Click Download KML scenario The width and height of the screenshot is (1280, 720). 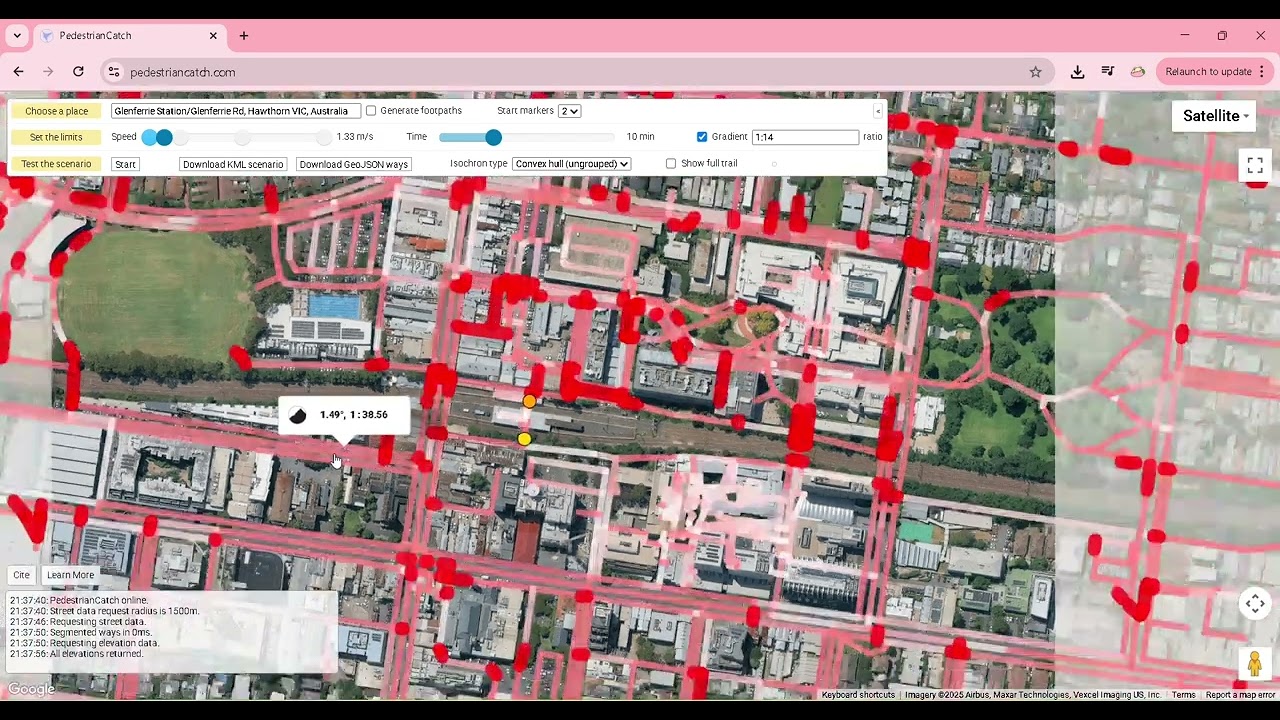(233, 164)
